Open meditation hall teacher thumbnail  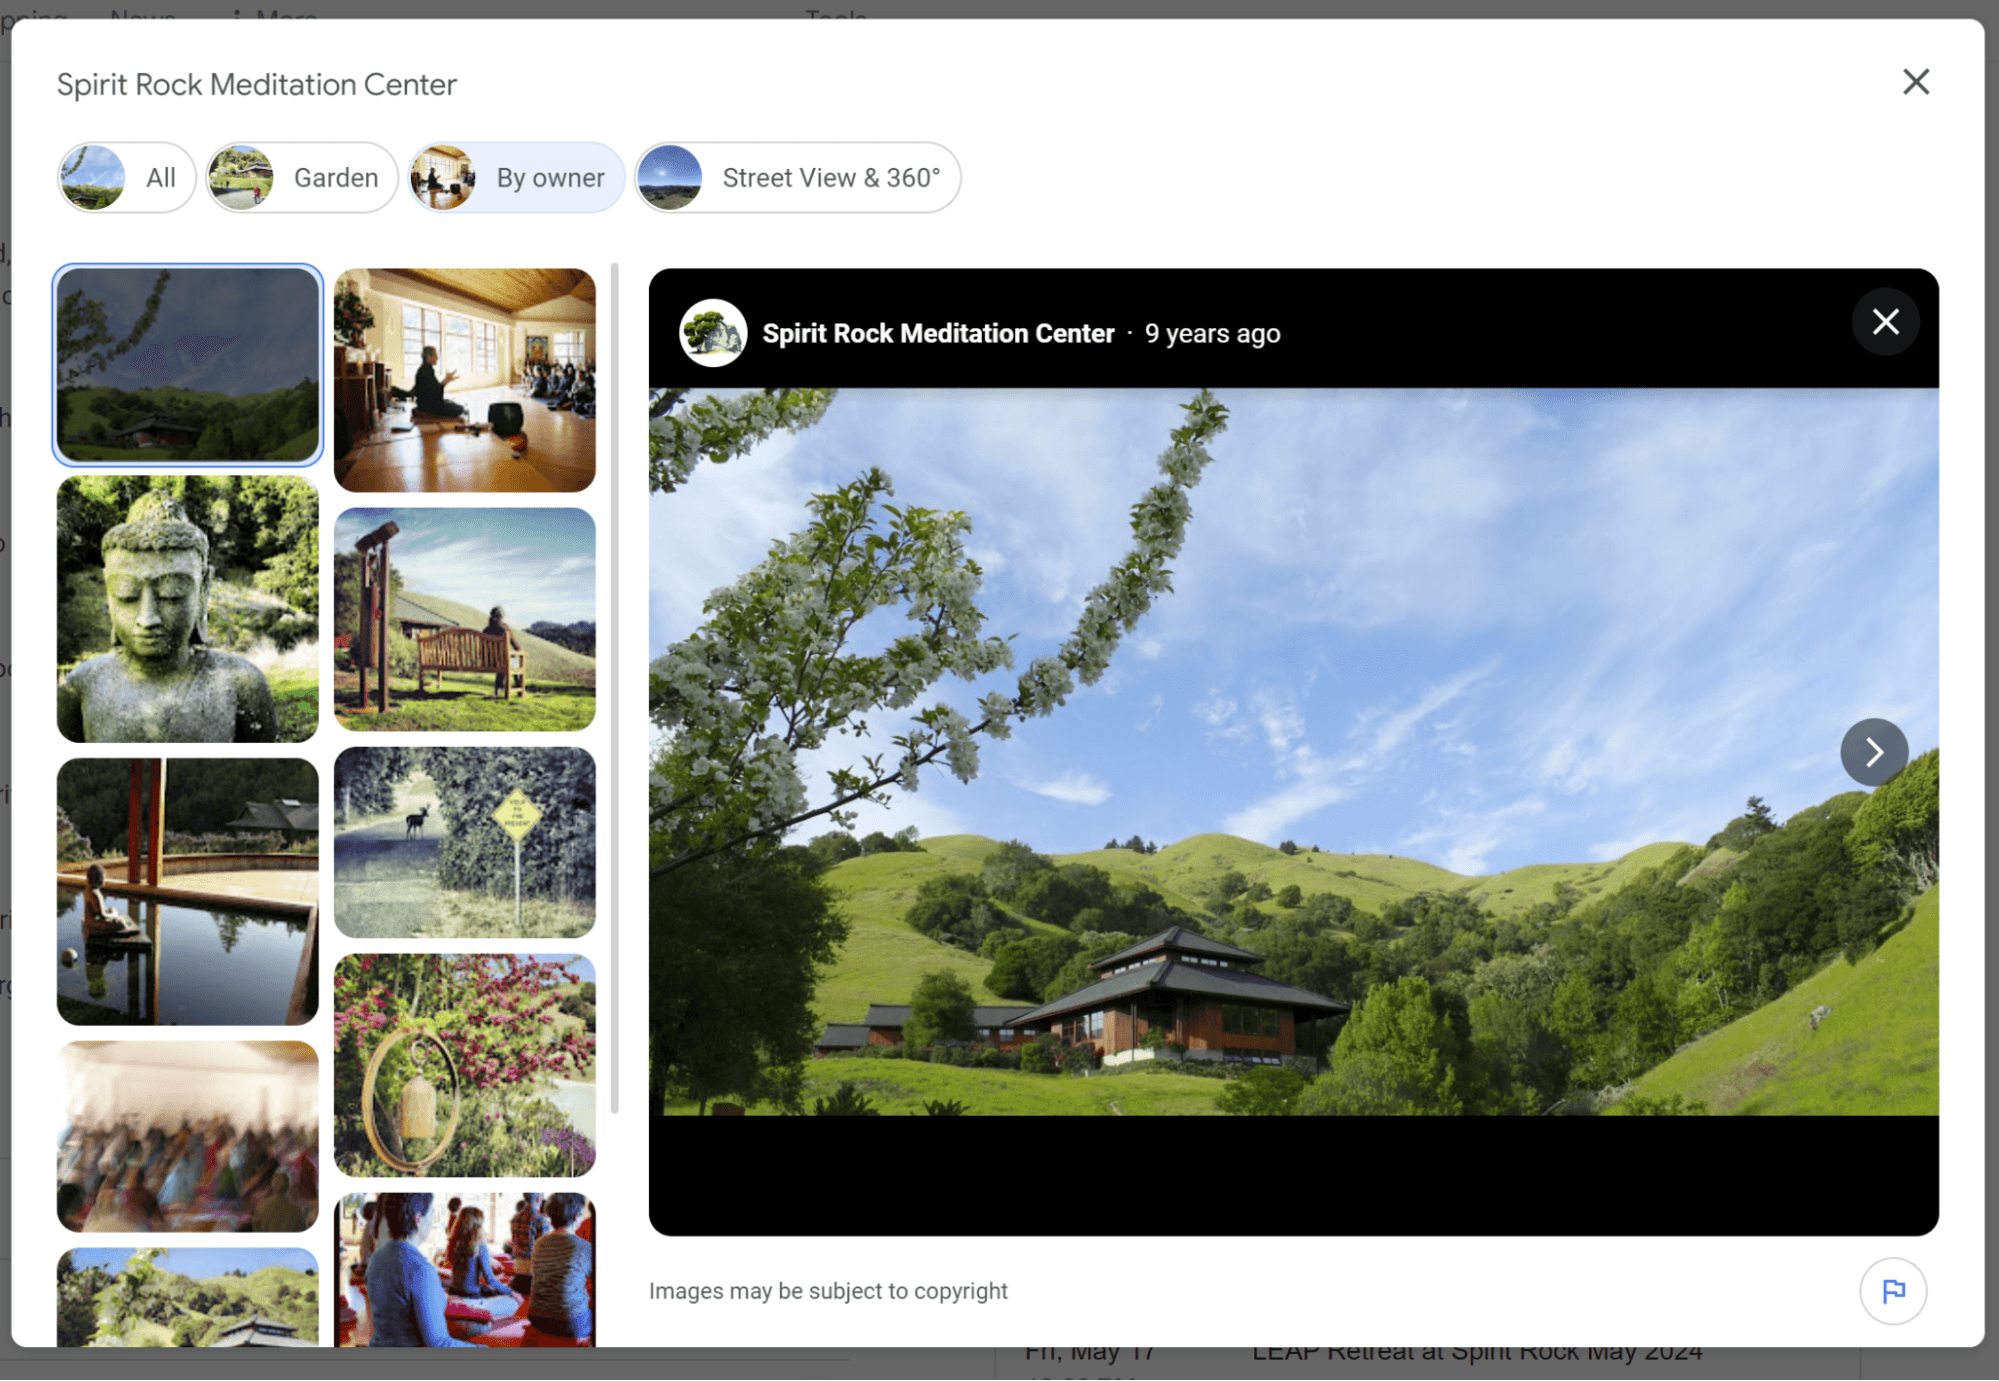[464, 380]
